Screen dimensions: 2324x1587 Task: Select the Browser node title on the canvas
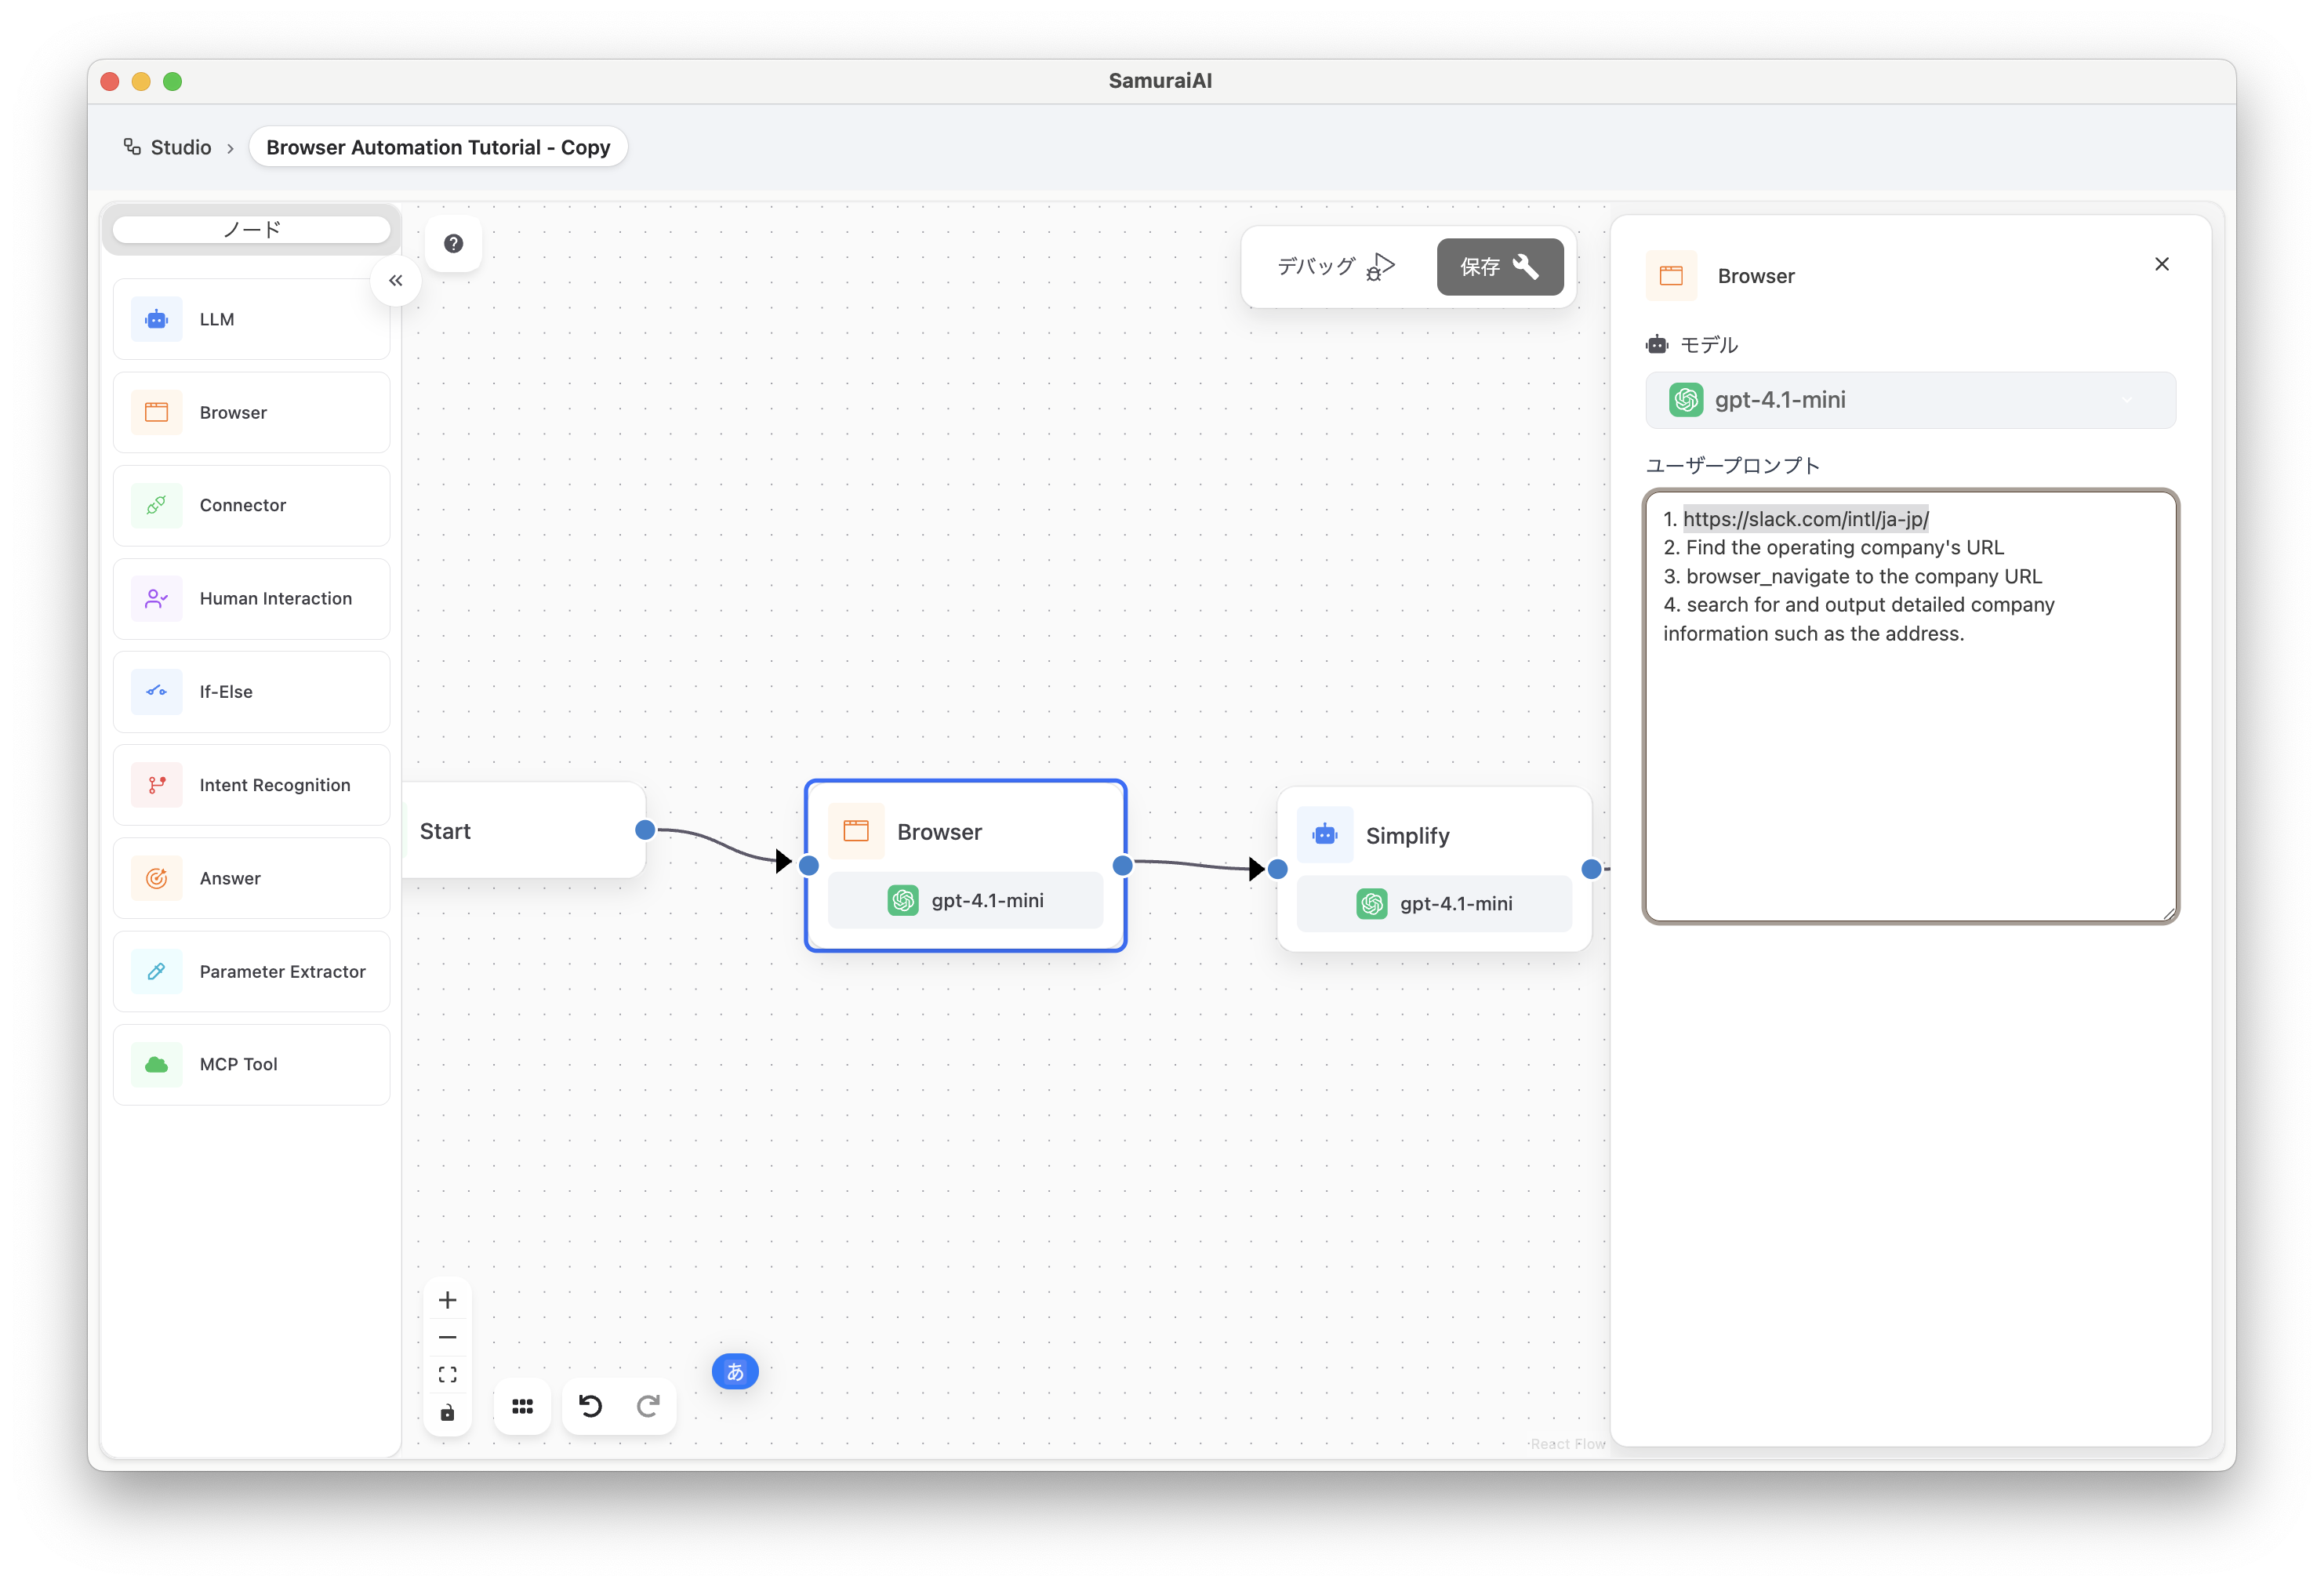(x=939, y=832)
